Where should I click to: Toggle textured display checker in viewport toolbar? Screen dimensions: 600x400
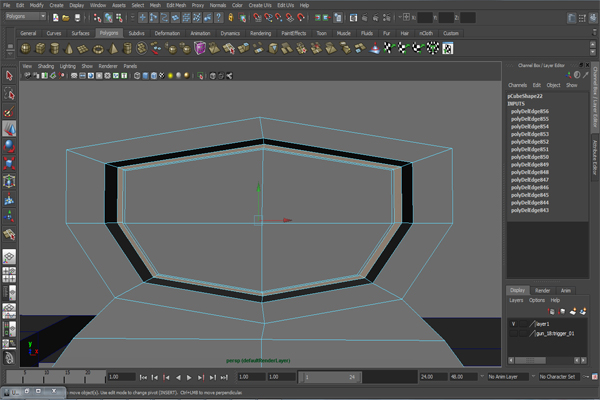[x=162, y=76]
